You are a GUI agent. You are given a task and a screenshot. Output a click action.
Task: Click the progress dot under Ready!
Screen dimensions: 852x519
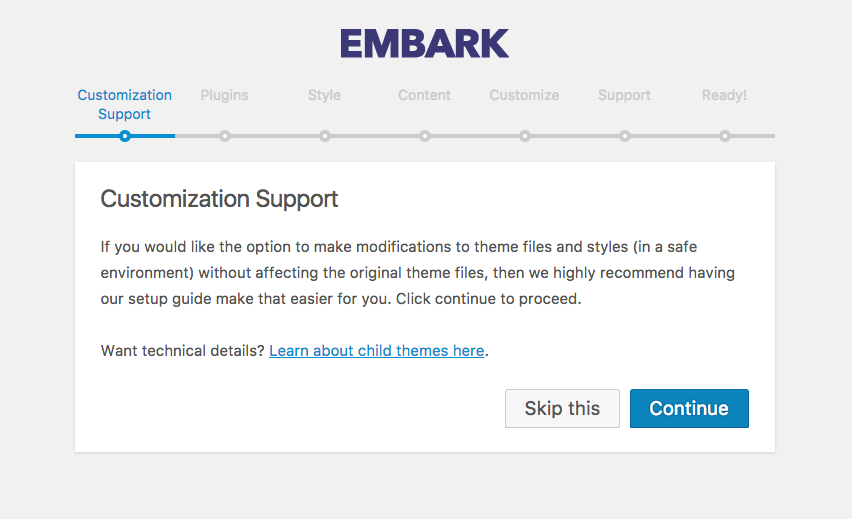725,136
